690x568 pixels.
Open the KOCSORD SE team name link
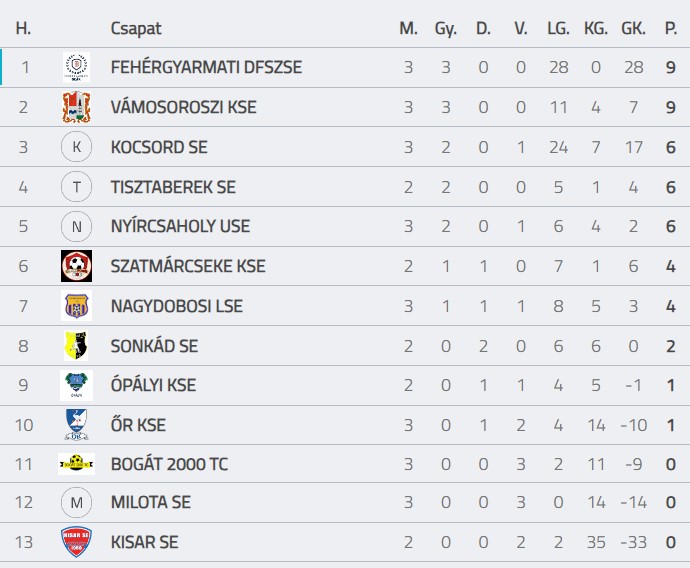159,147
